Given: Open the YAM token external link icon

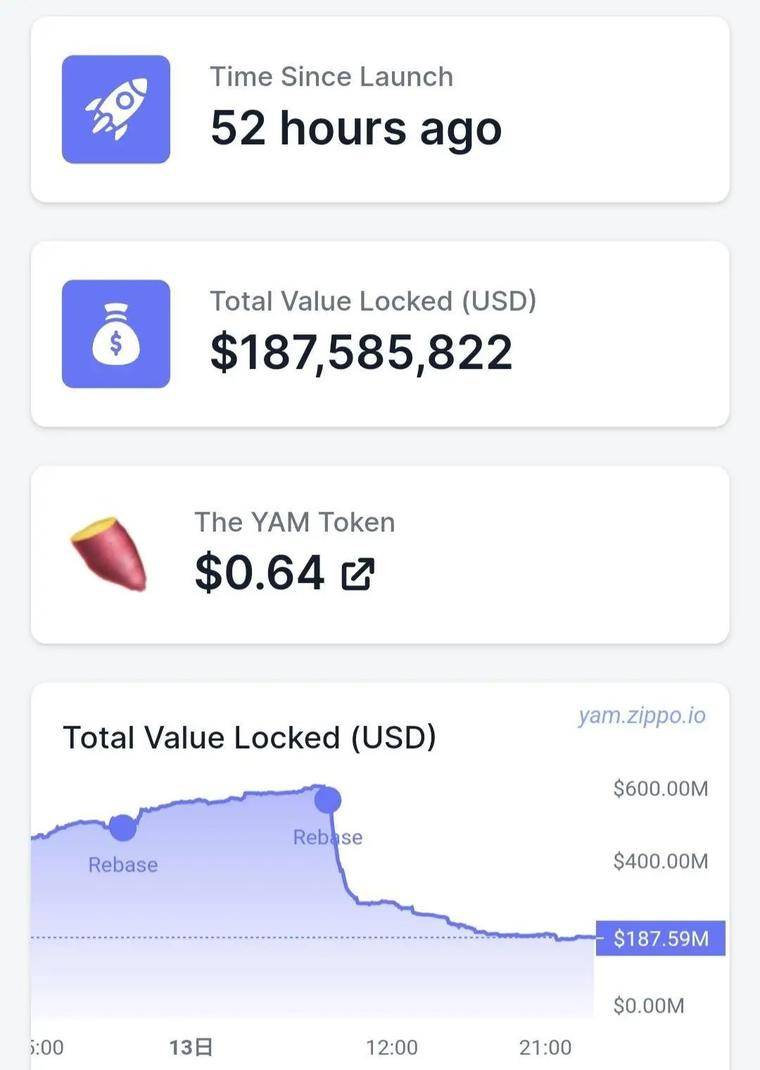Looking at the screenshot, I should tap(358, 573).
